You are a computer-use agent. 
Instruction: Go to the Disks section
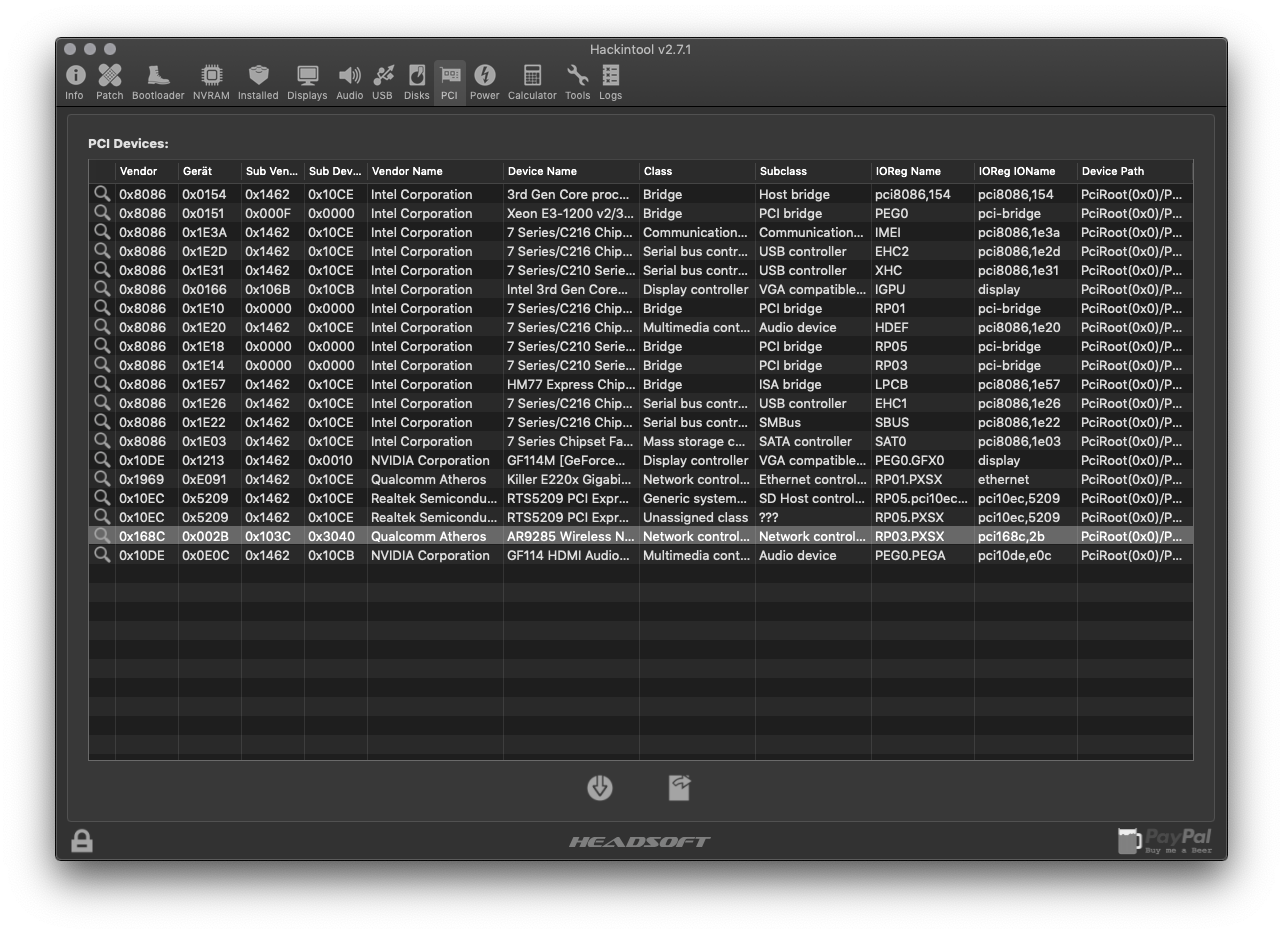coord(417,83)
